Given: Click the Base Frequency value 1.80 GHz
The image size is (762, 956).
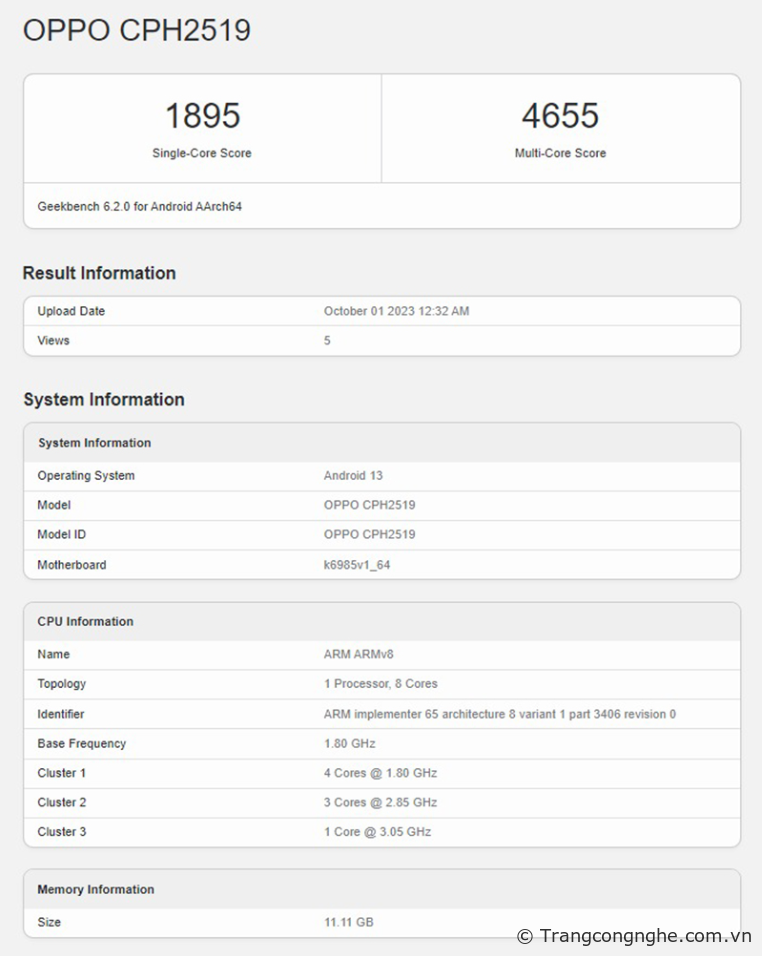Looking at the screenshot, I should 349,744.
